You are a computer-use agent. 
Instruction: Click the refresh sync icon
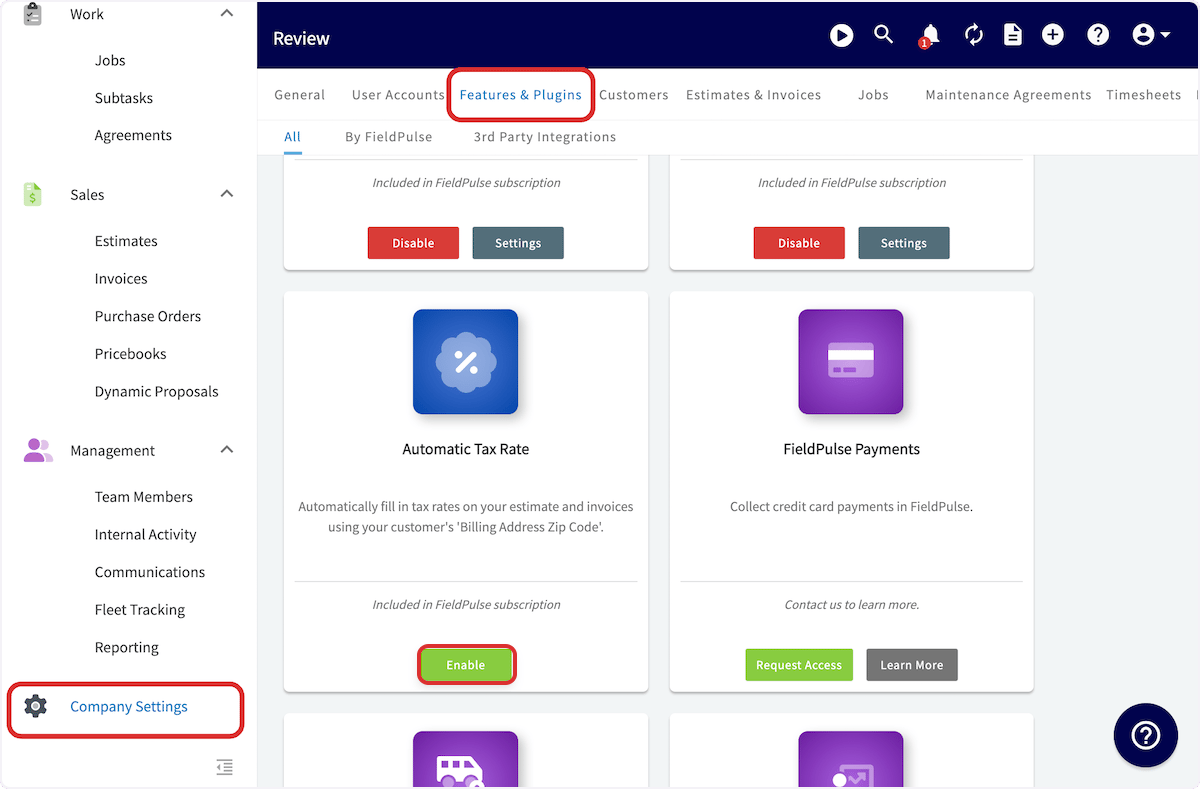point(974,36)
